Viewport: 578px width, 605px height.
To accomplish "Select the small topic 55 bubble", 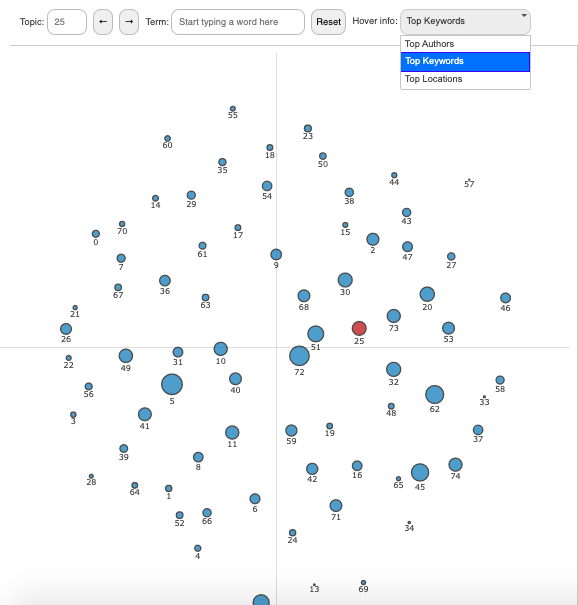I will pos(233,109).
